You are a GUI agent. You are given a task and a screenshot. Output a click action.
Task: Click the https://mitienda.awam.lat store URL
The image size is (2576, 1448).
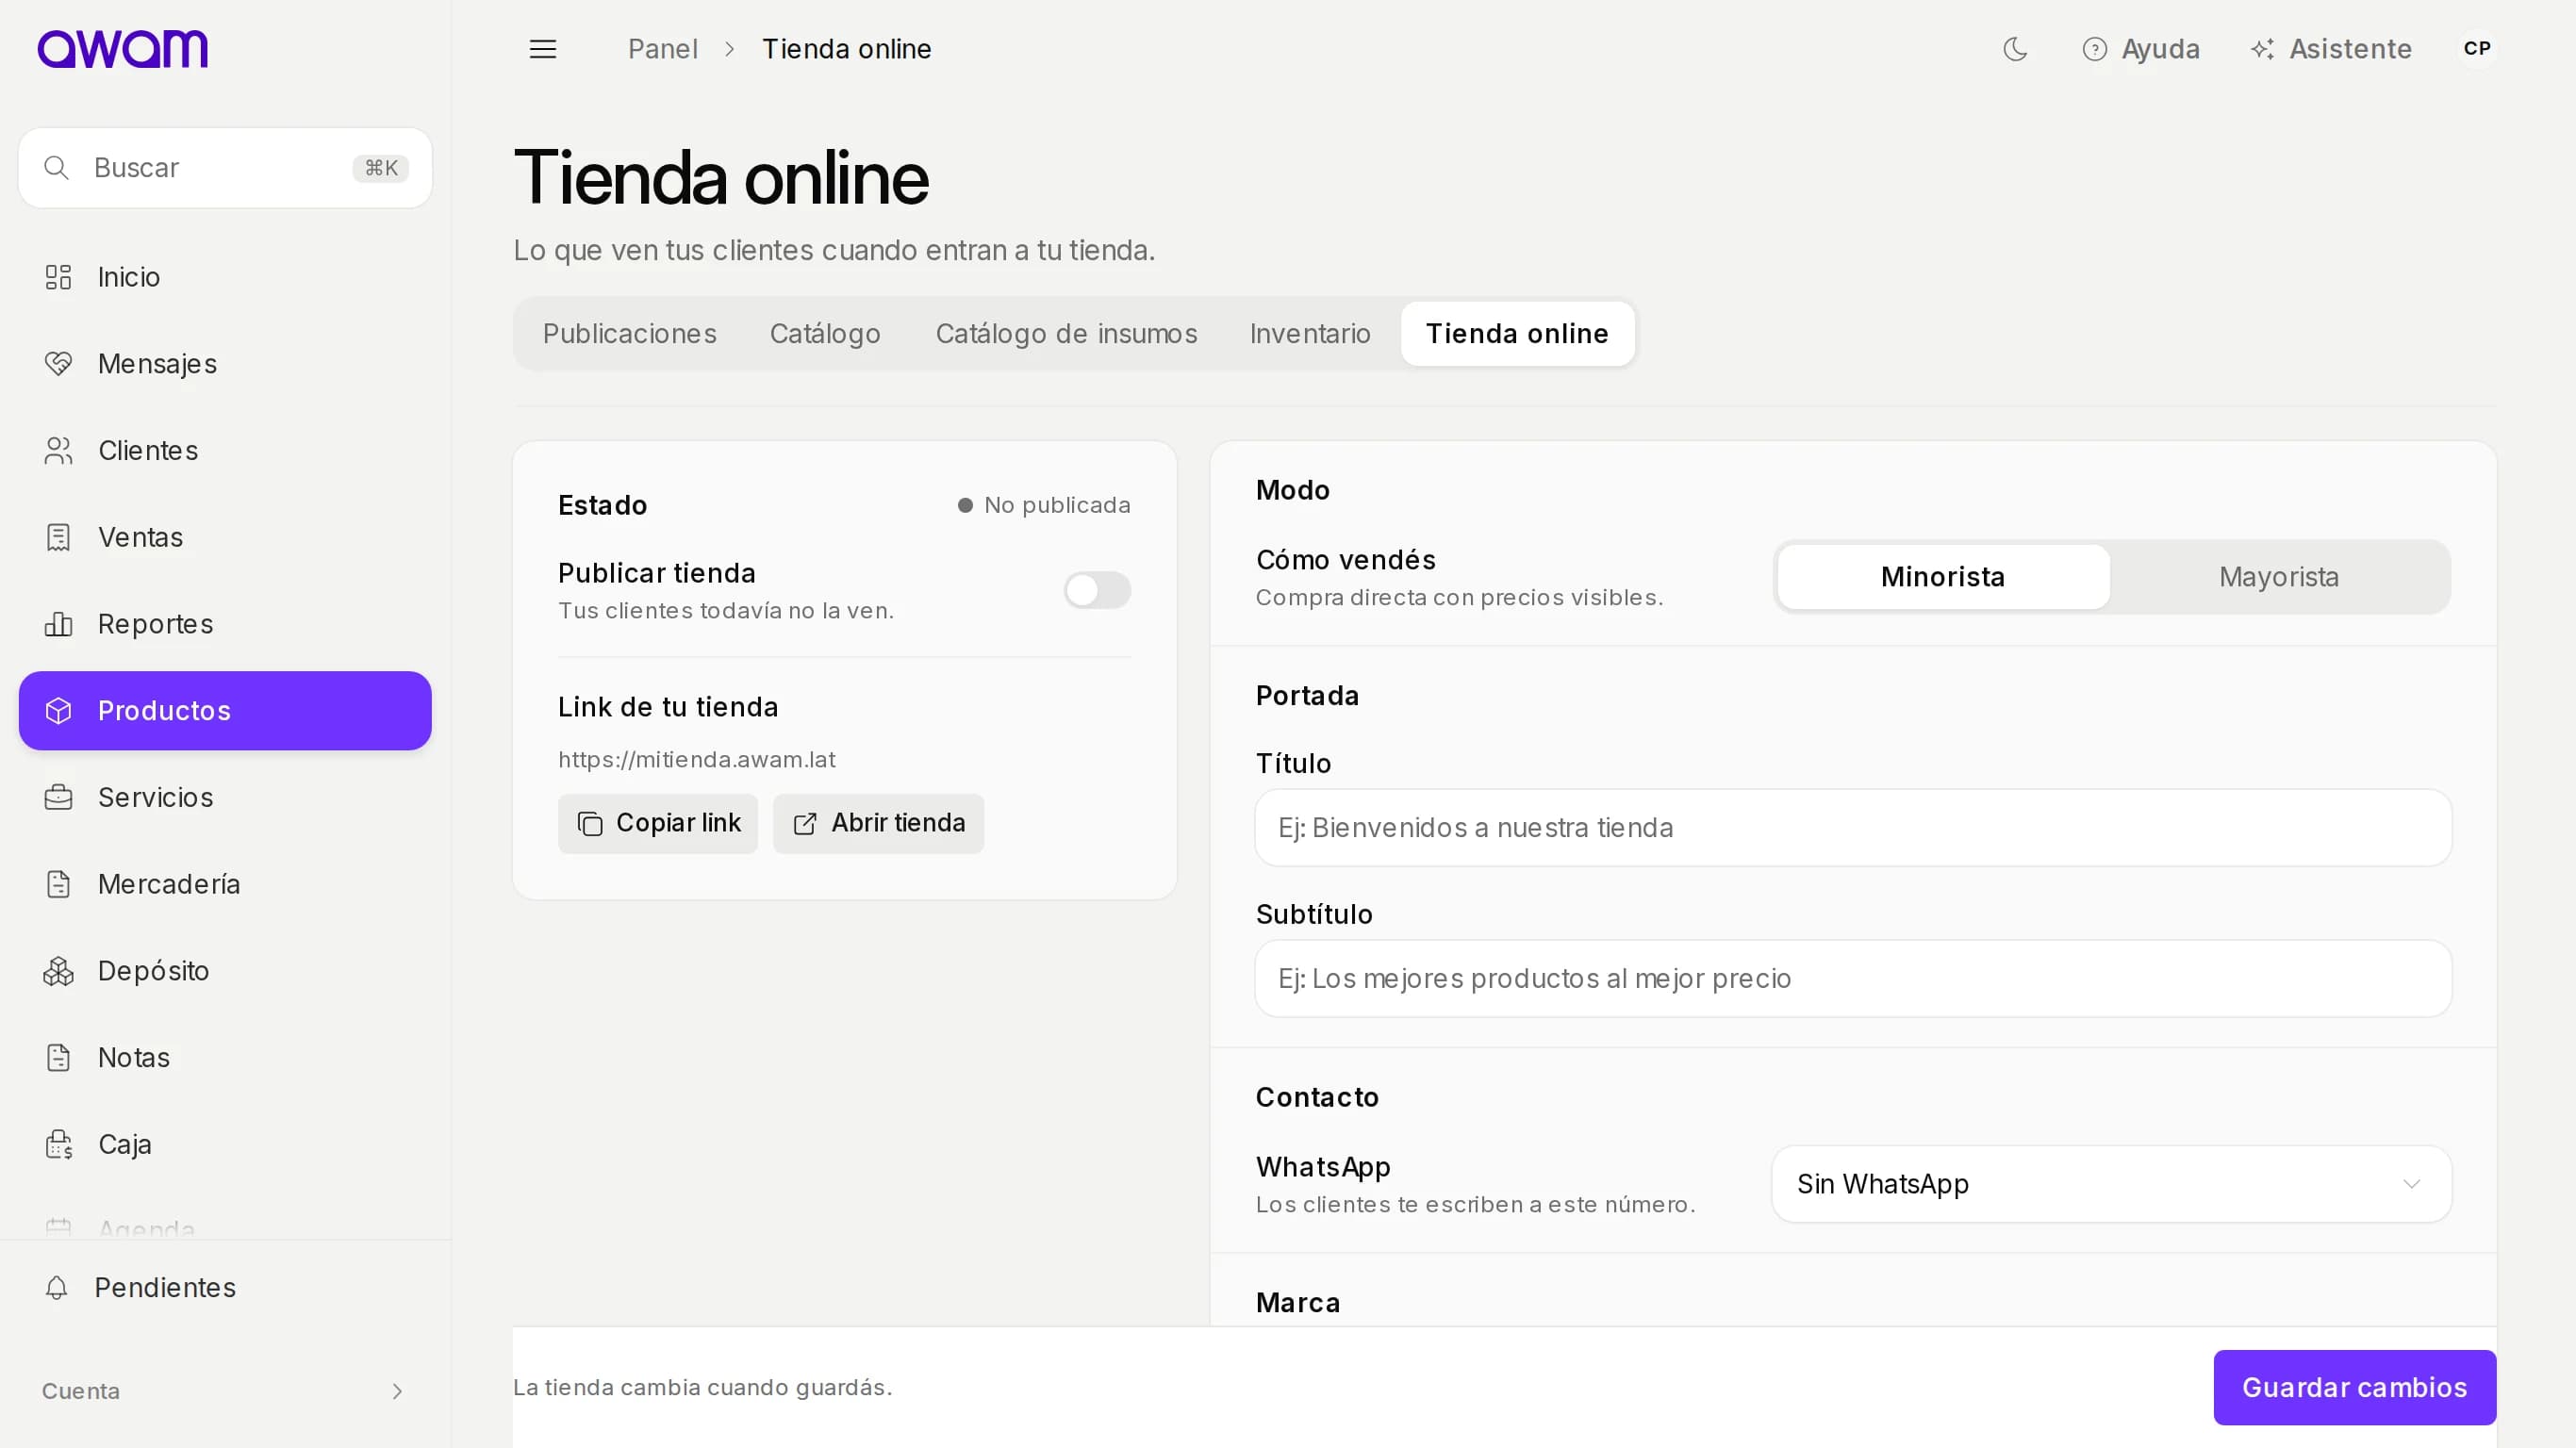(696, 760)
